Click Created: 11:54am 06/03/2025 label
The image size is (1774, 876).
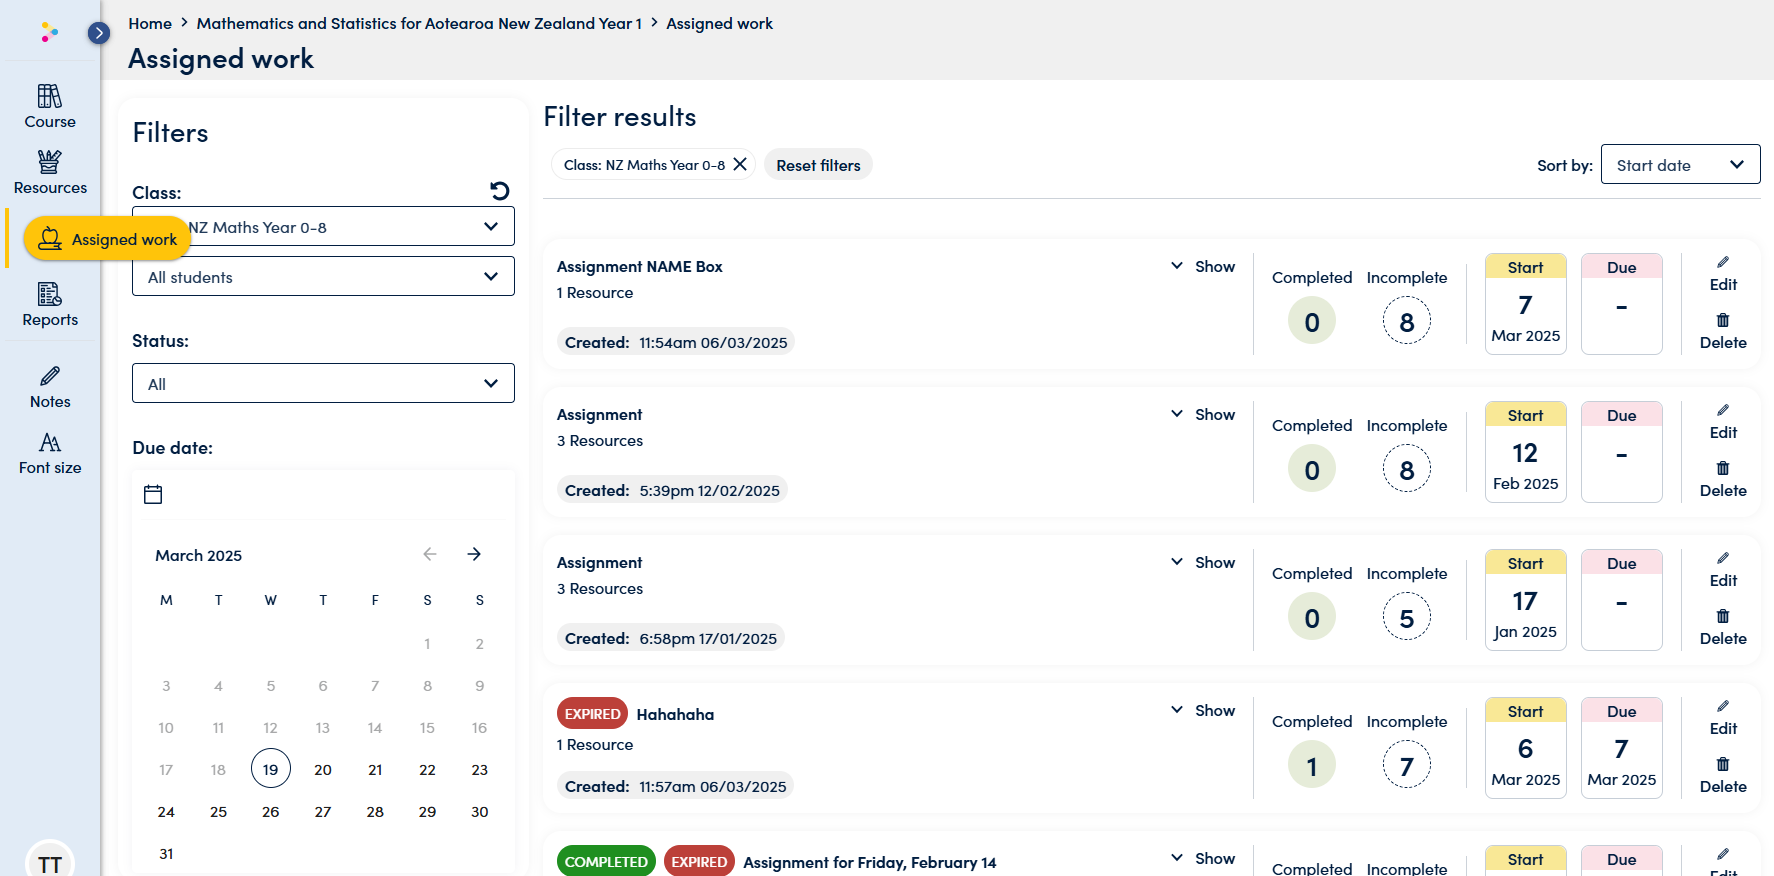676,342
